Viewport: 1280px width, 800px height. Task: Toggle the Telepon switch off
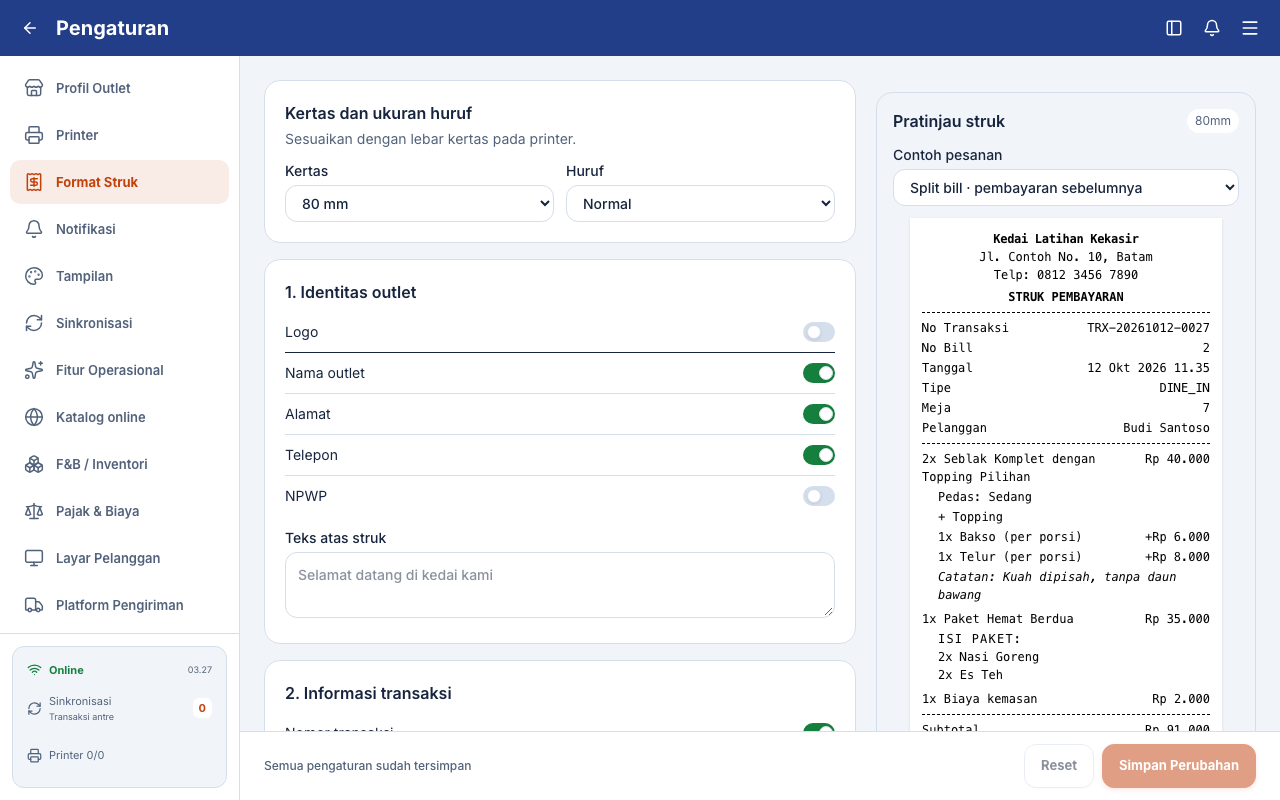(819, 455)
